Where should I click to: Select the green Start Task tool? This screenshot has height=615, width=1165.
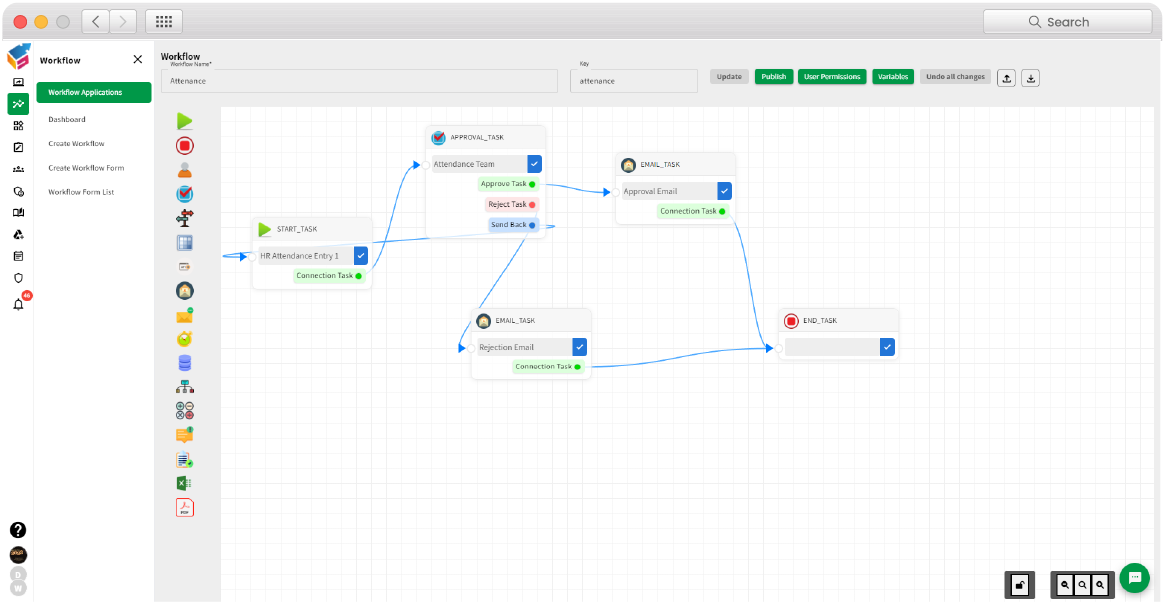184,121
